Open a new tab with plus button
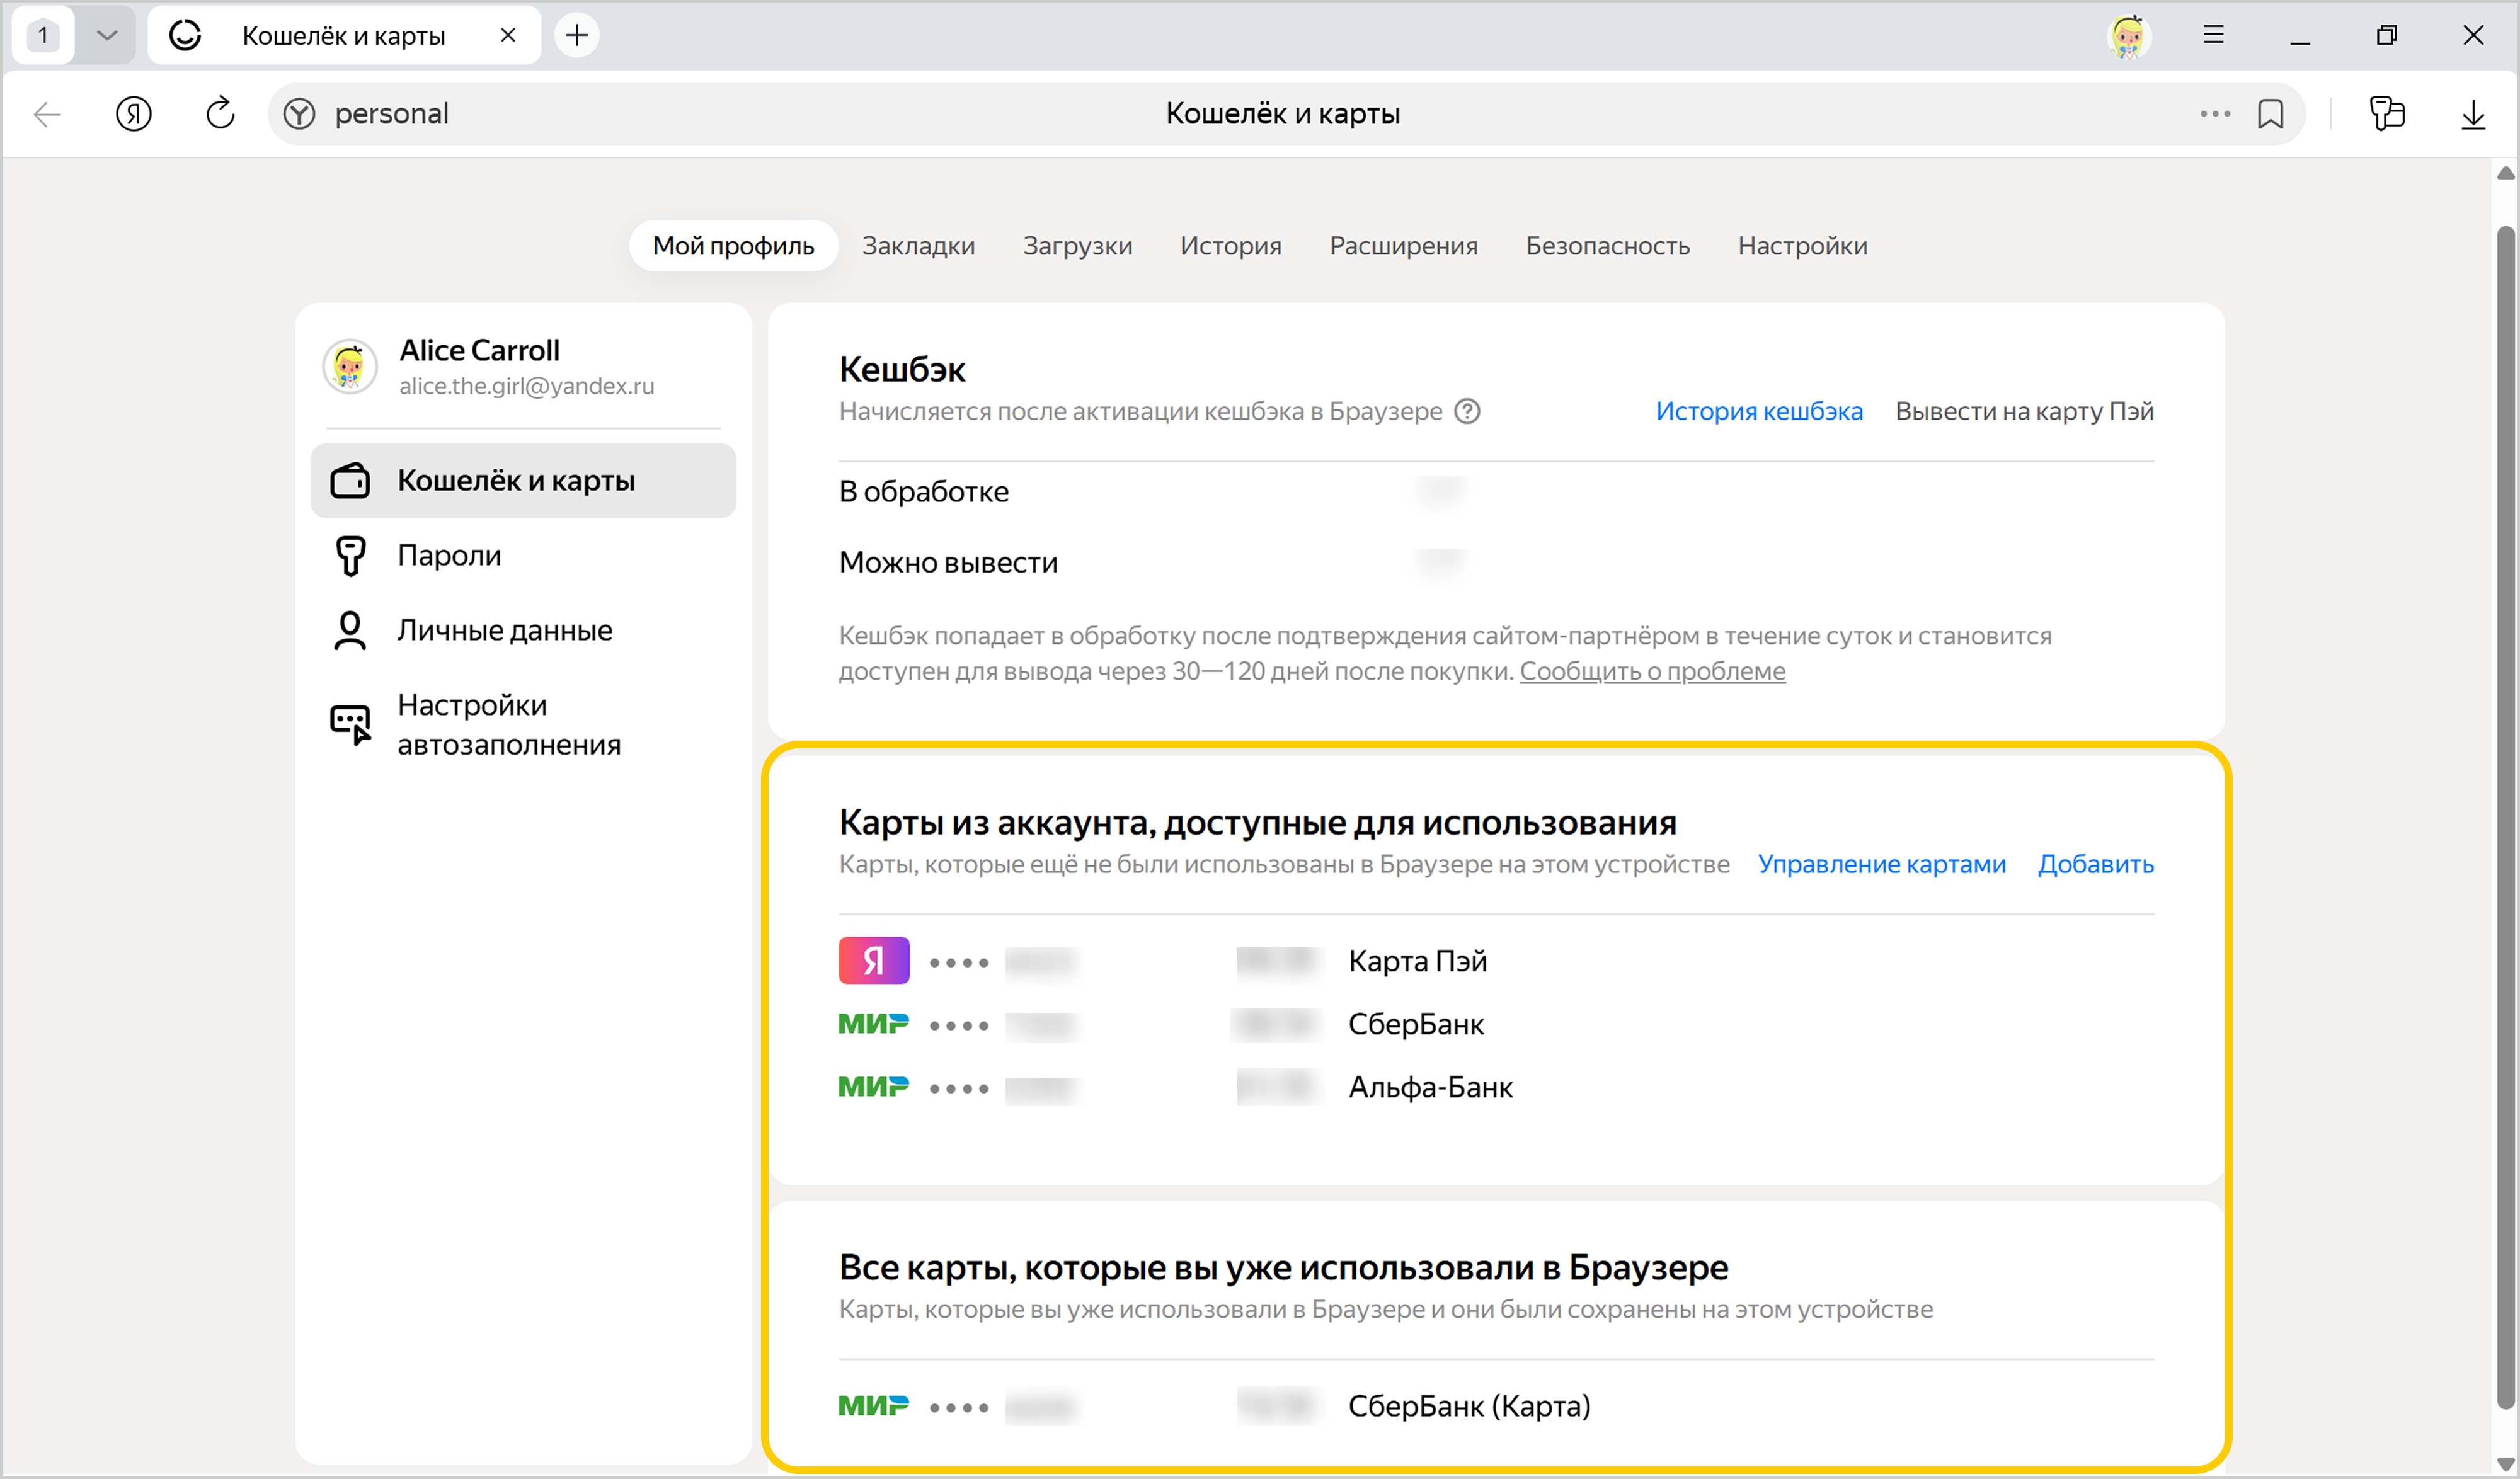 coord(577,36)
